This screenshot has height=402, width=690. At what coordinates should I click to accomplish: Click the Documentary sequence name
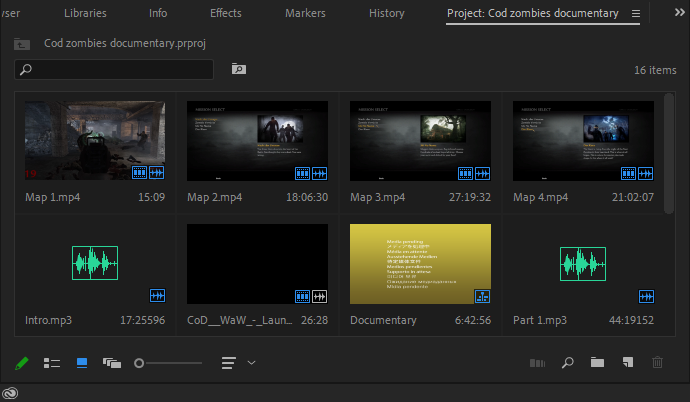tap(383, 320)
